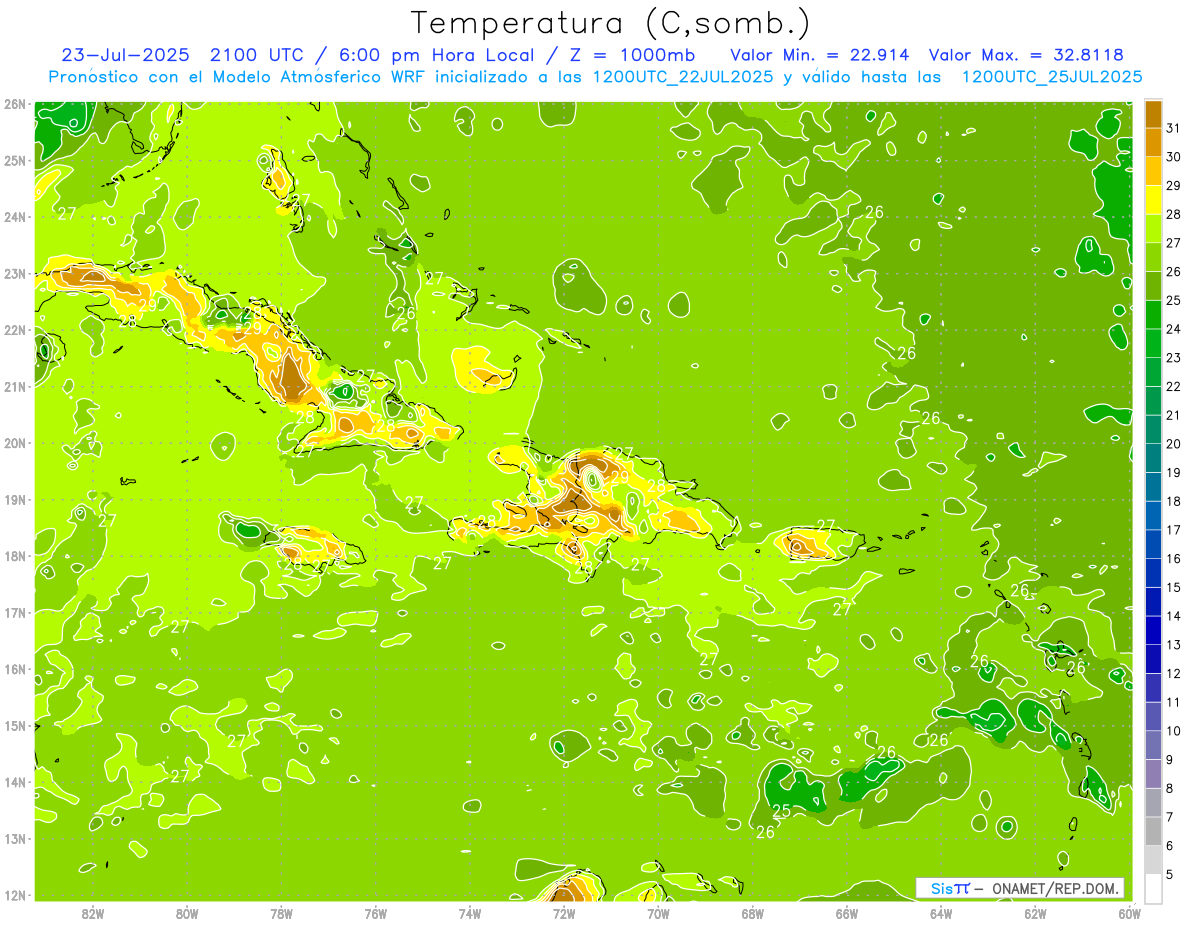Click the "1200UTC_25JUL2025" valid-until time

(x=1052, y=77)
